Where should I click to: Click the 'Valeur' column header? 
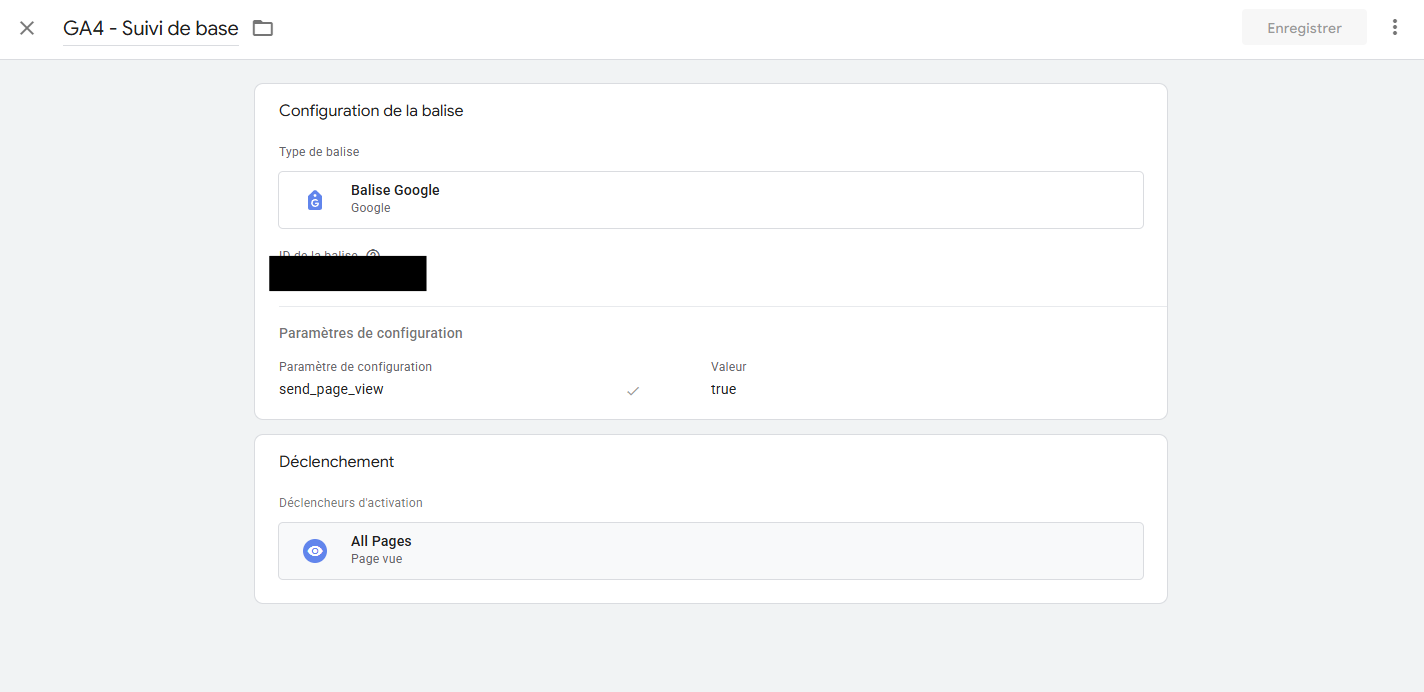(728, 367)
